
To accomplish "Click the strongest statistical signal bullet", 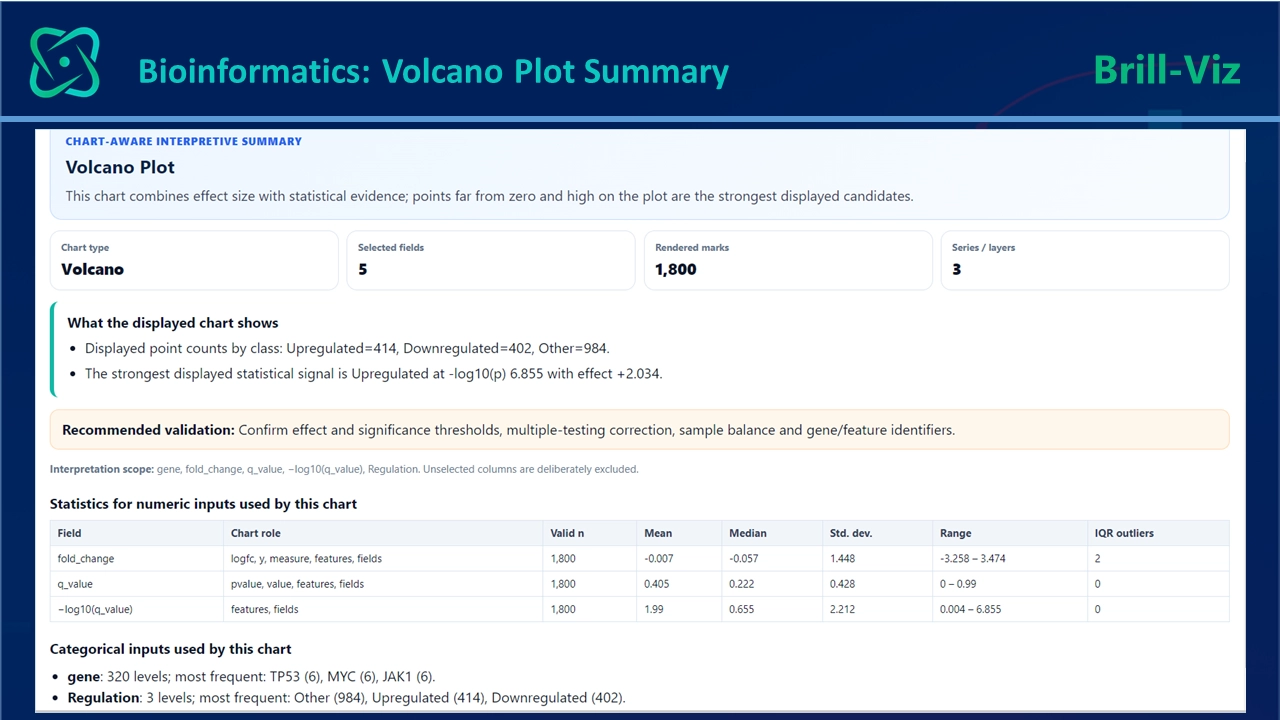I will point(374,374).
